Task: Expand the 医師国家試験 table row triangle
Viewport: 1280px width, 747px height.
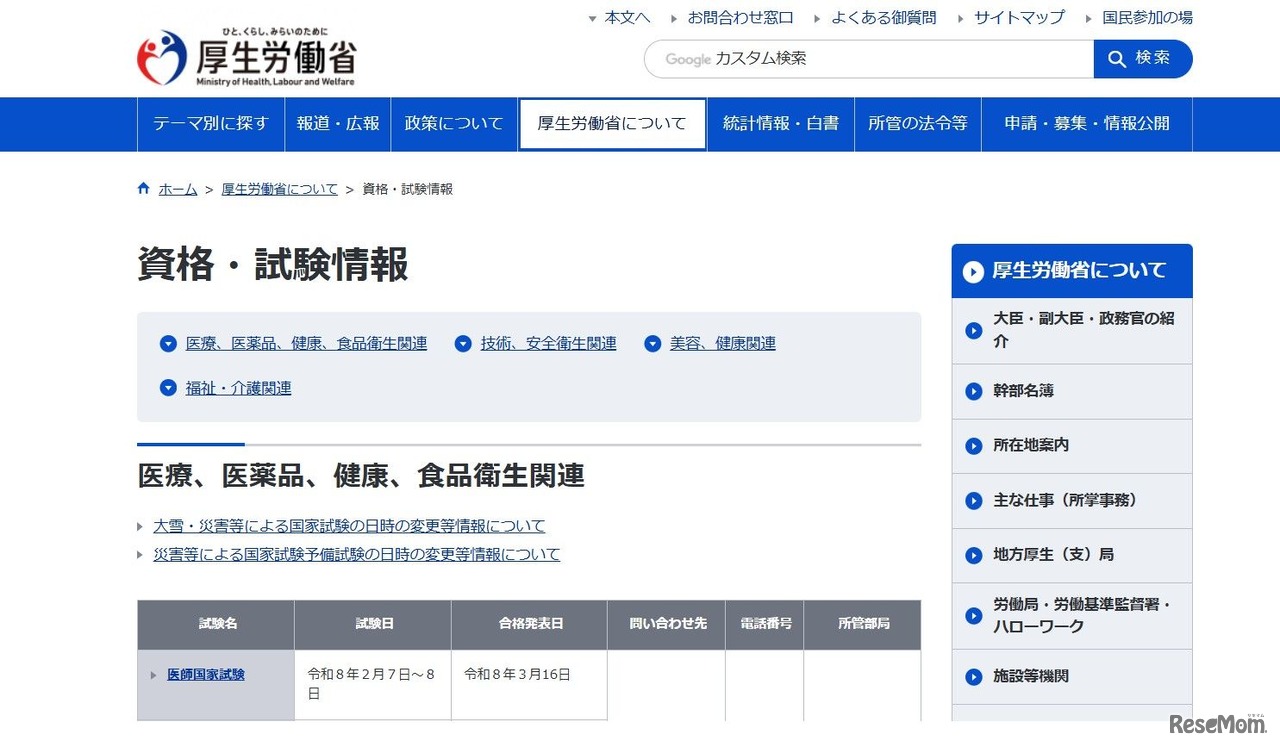Action: (x=151, y=674)
